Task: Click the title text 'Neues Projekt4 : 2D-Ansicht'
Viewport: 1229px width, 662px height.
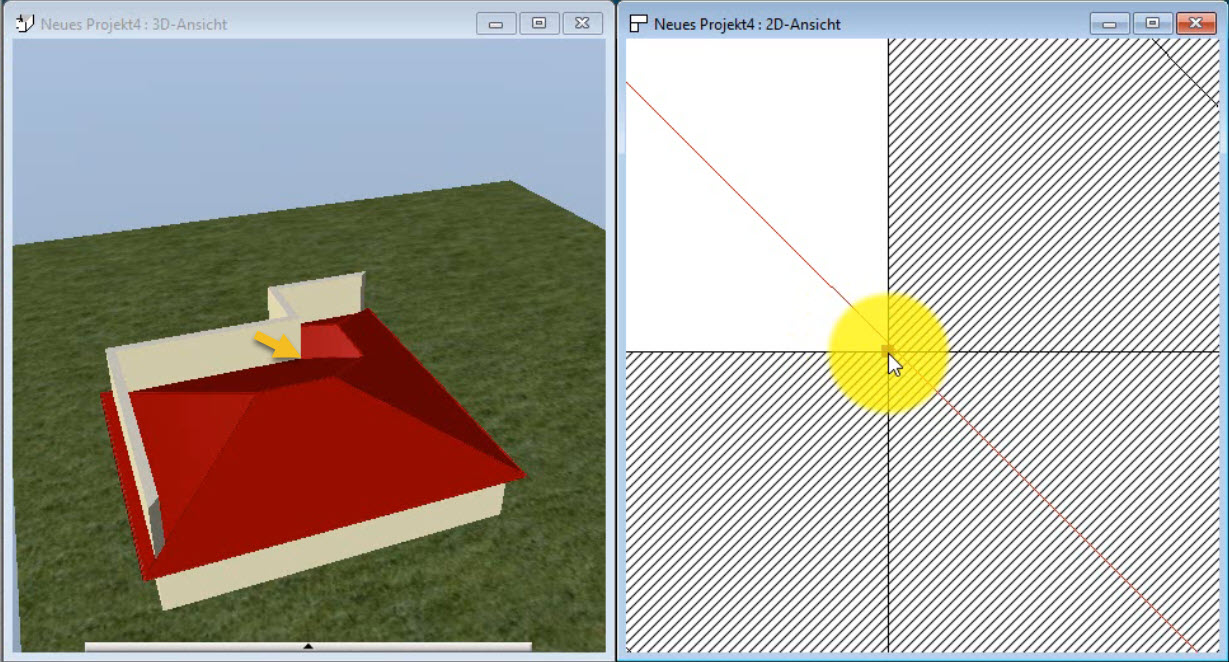Action: point(747,24)
